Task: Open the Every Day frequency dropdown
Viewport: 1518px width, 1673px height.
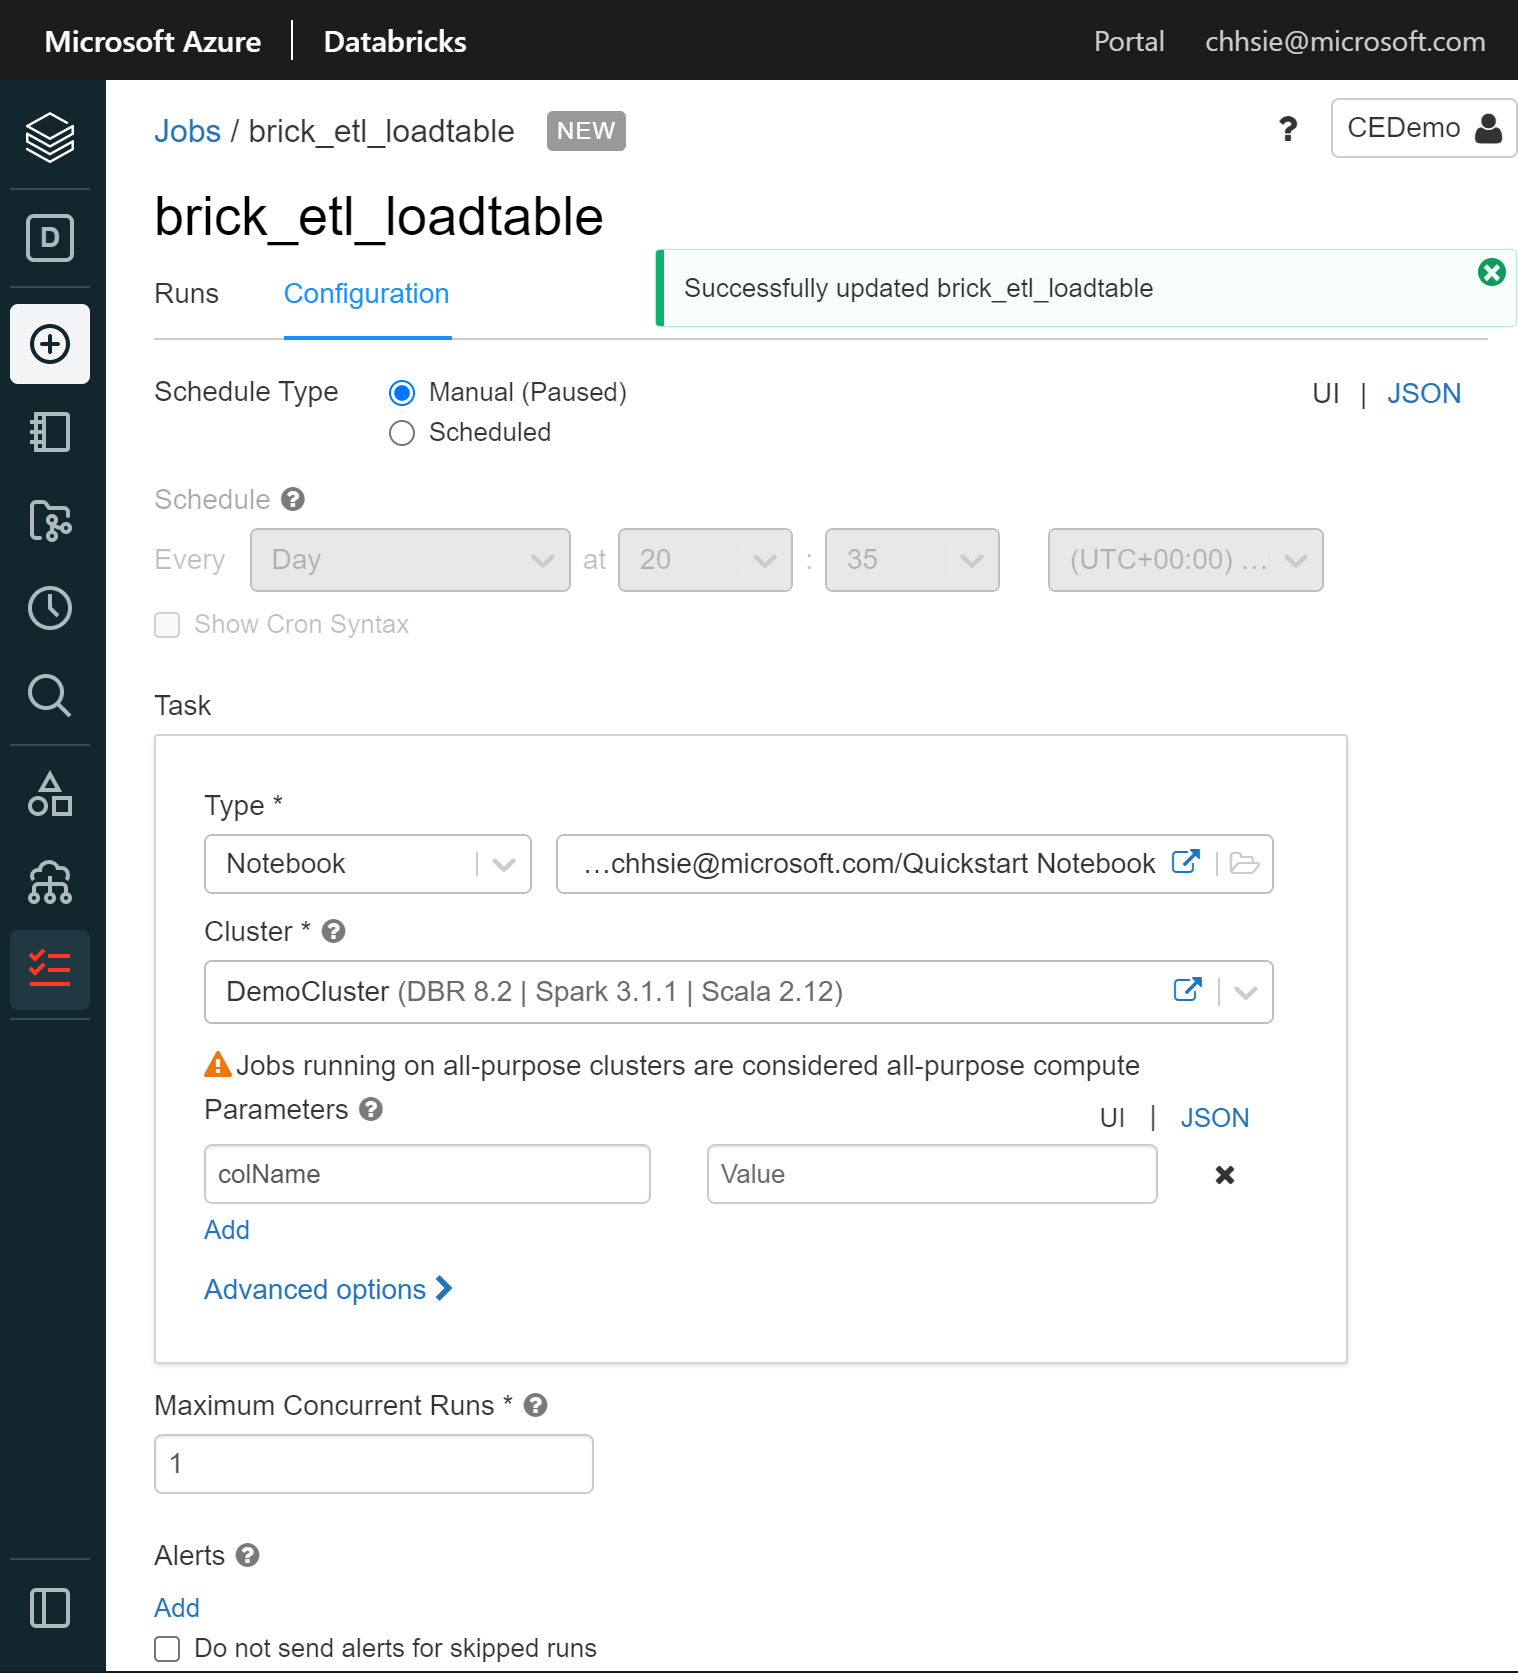Action: 410,560
